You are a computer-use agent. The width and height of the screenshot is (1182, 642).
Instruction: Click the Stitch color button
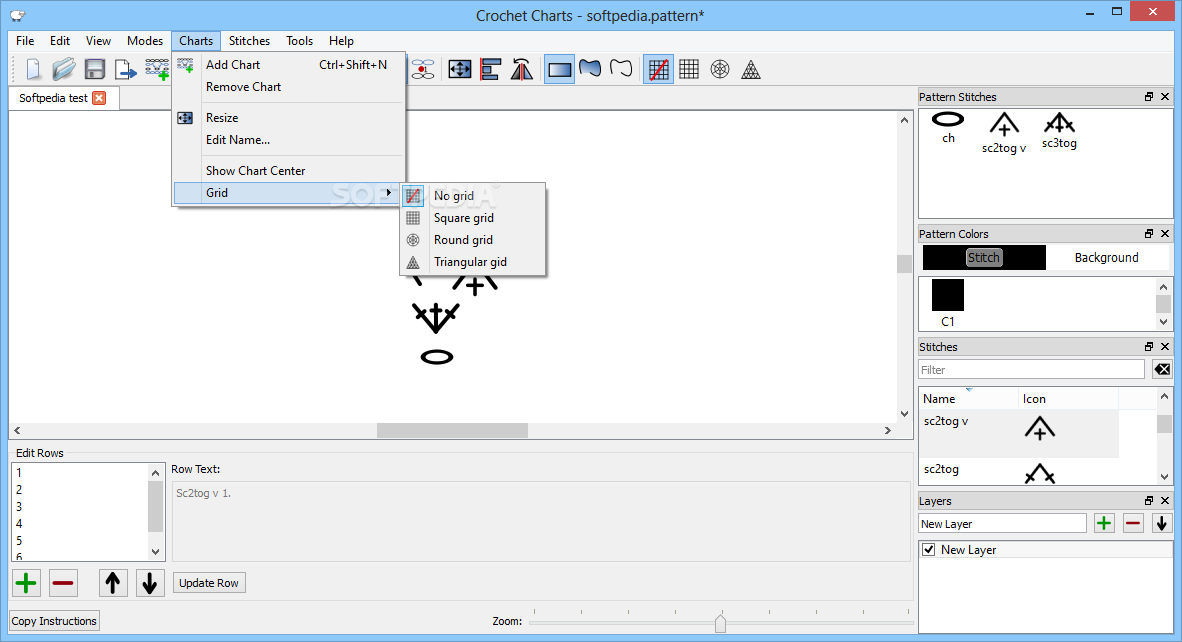984,258
